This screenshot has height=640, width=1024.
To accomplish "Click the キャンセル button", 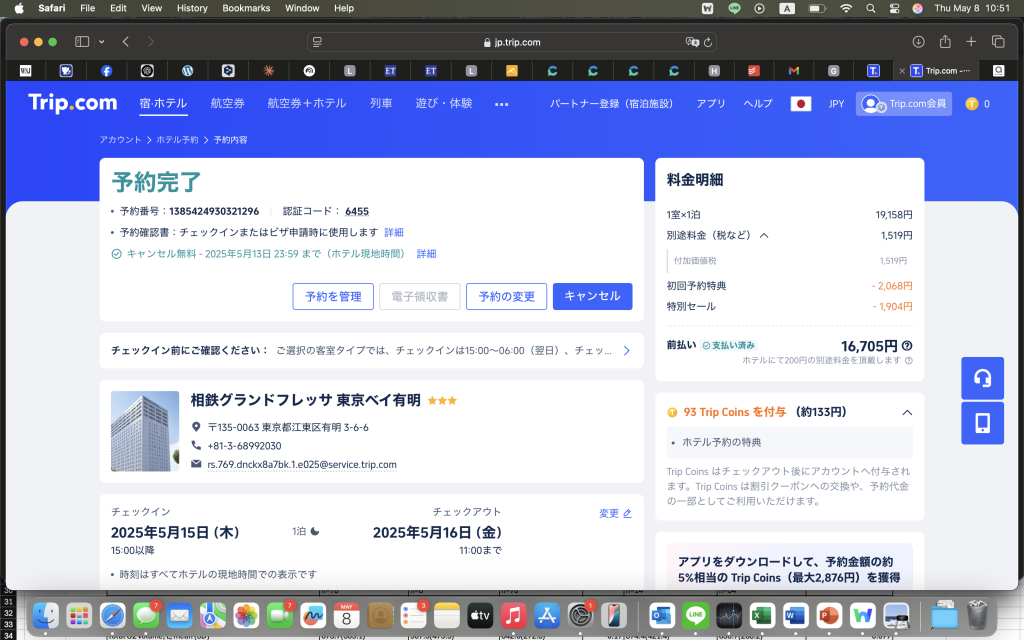I will click(592, 296).
